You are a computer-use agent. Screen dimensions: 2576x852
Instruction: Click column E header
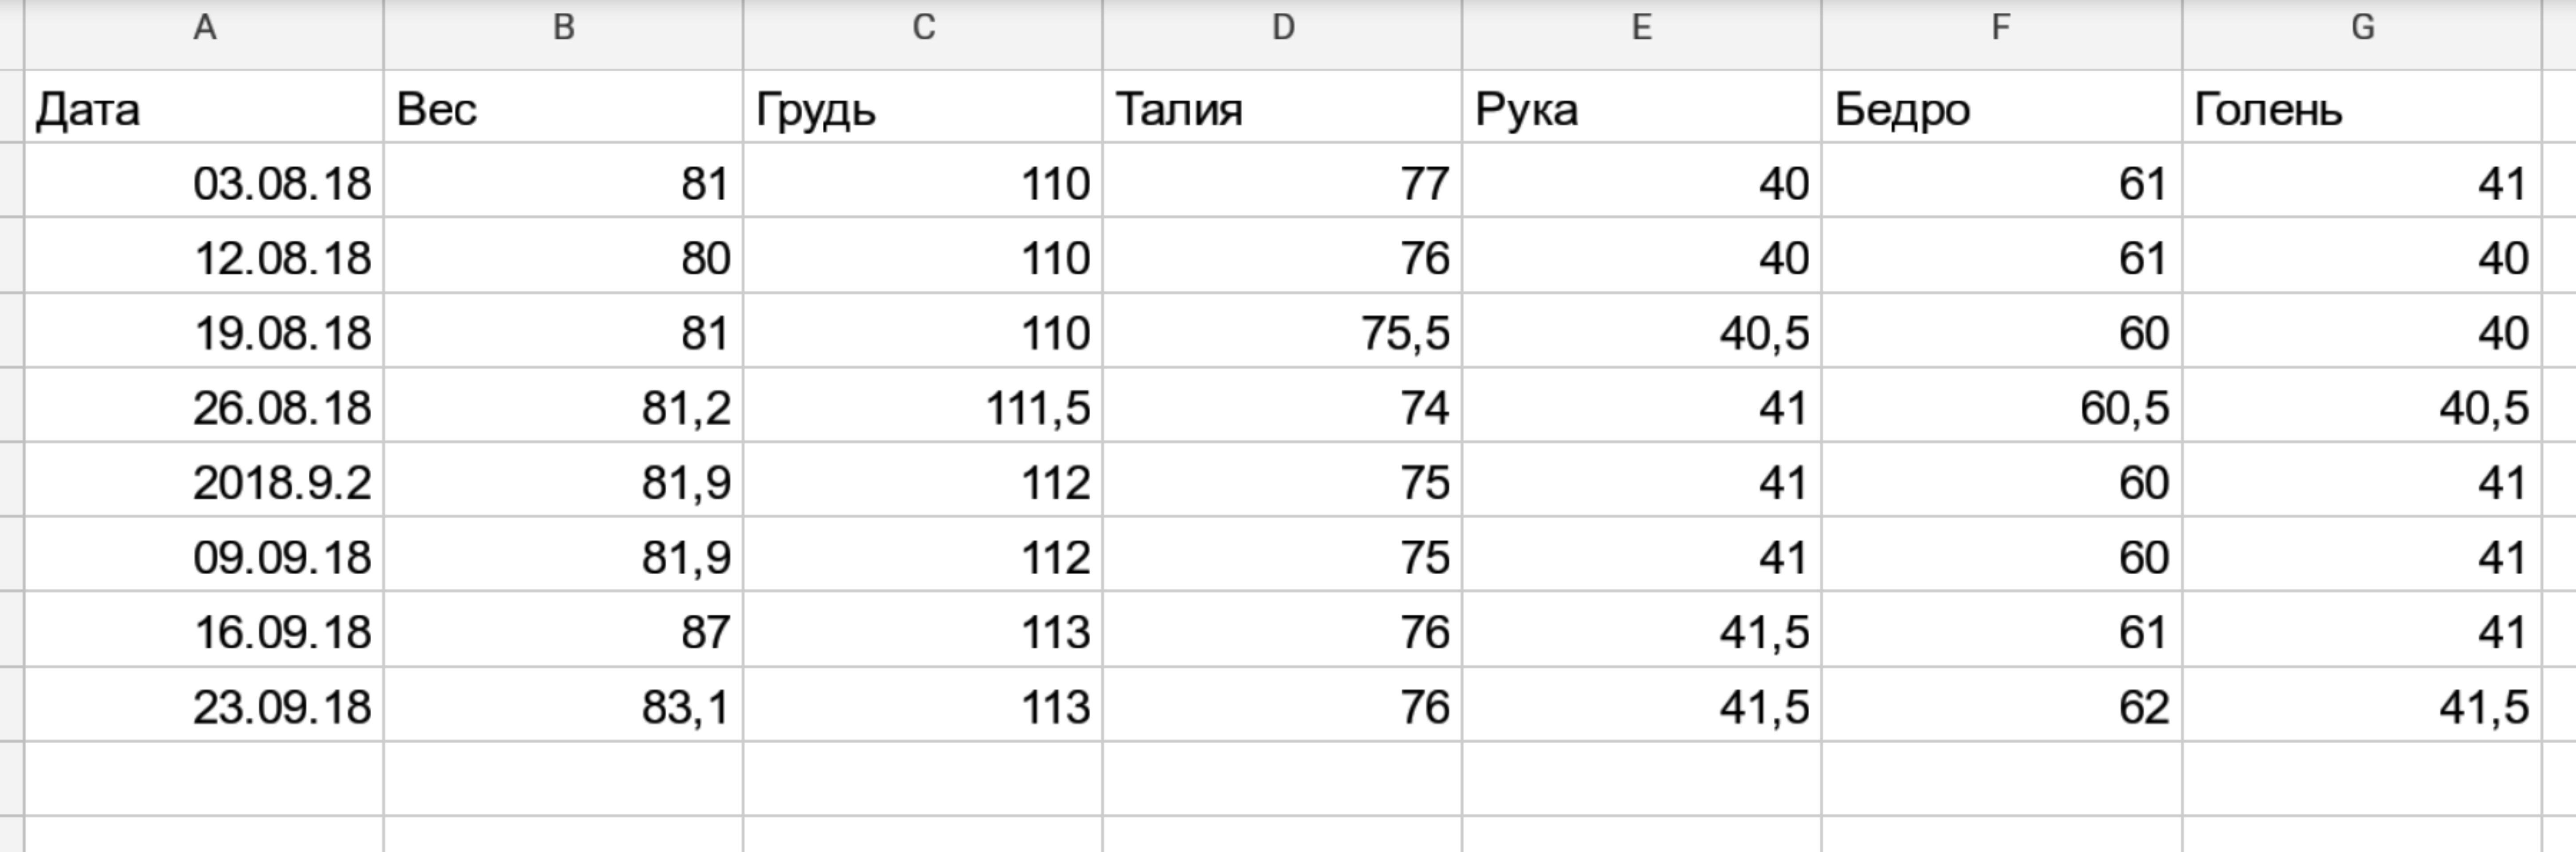1641,28
